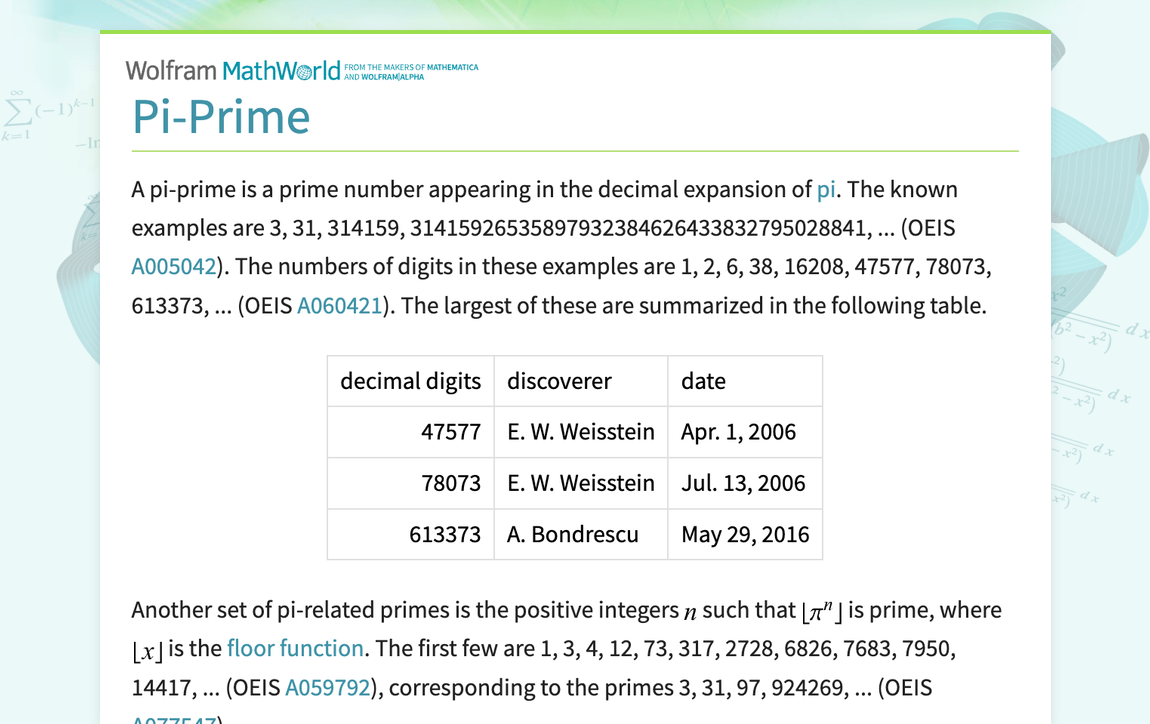This screenshot has width=1150, height=724.
Task: Click the Pi-Prime page title
Action: pos(222,118)
